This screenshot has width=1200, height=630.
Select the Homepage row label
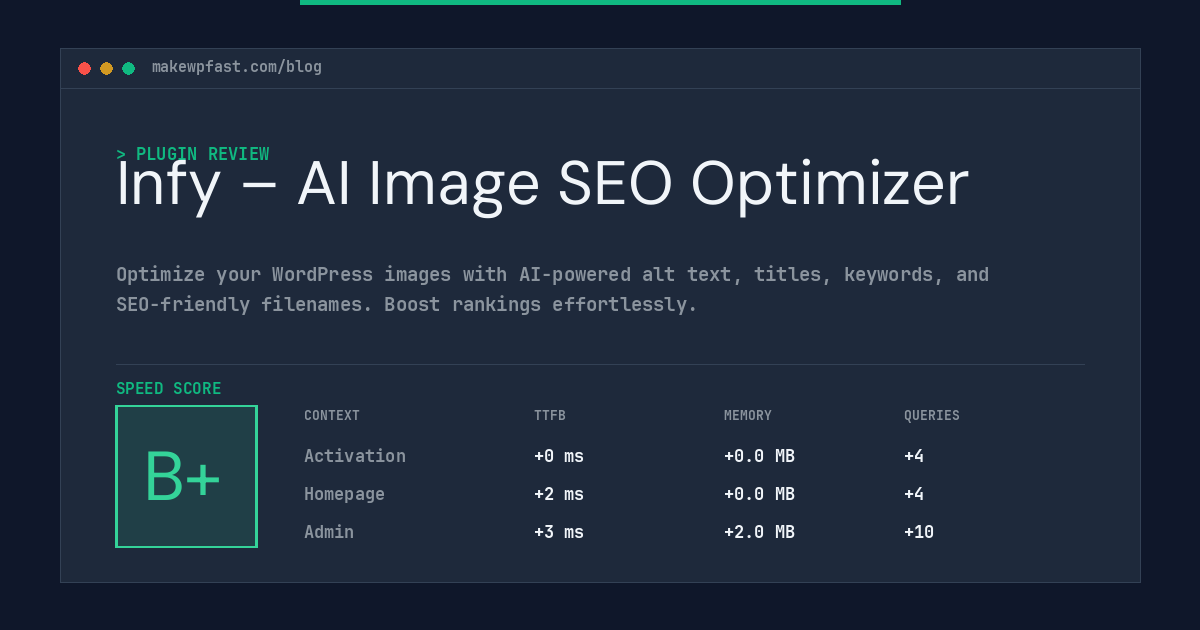(x=344, y=494)
